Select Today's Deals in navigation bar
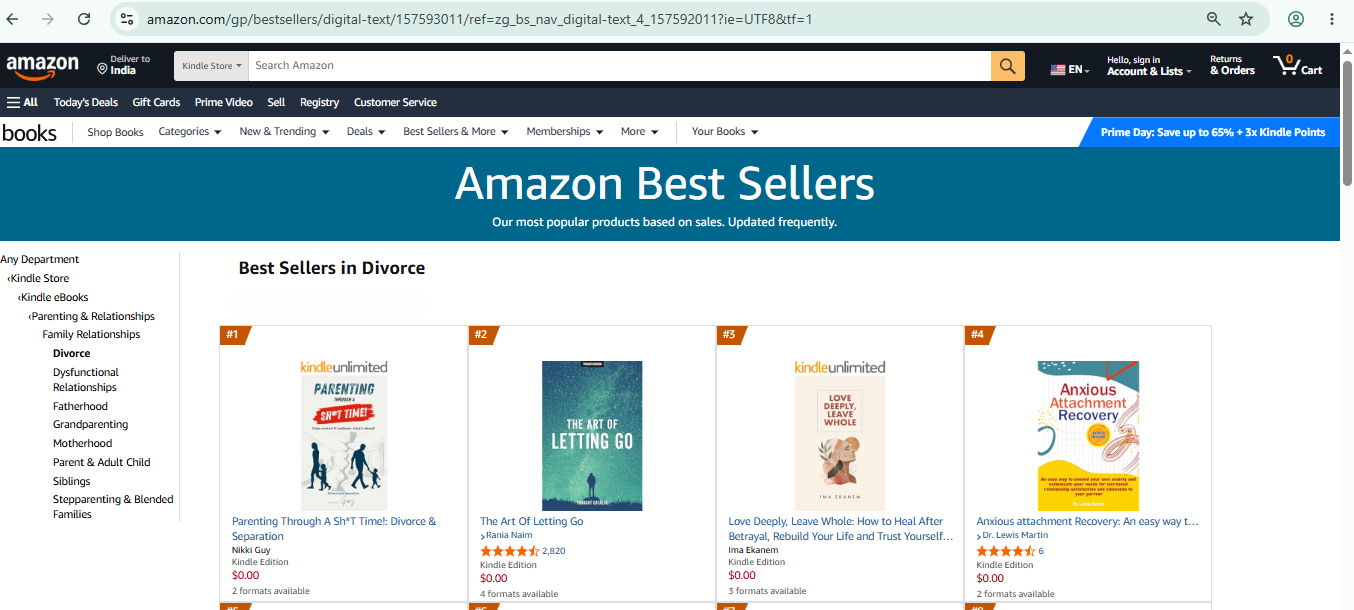 [86, 102]
